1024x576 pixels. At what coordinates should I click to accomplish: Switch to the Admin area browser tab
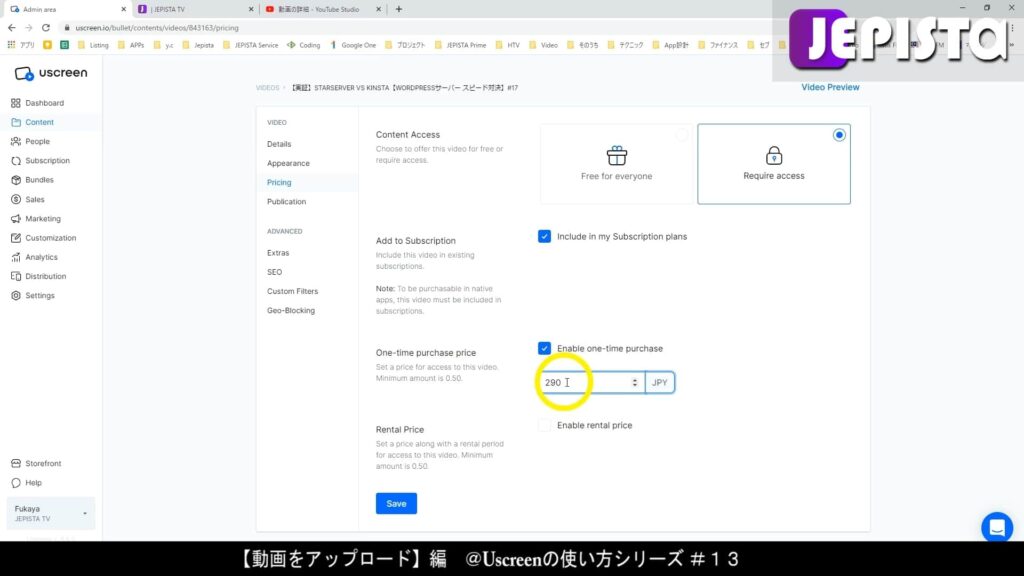(x=68, y=9)
